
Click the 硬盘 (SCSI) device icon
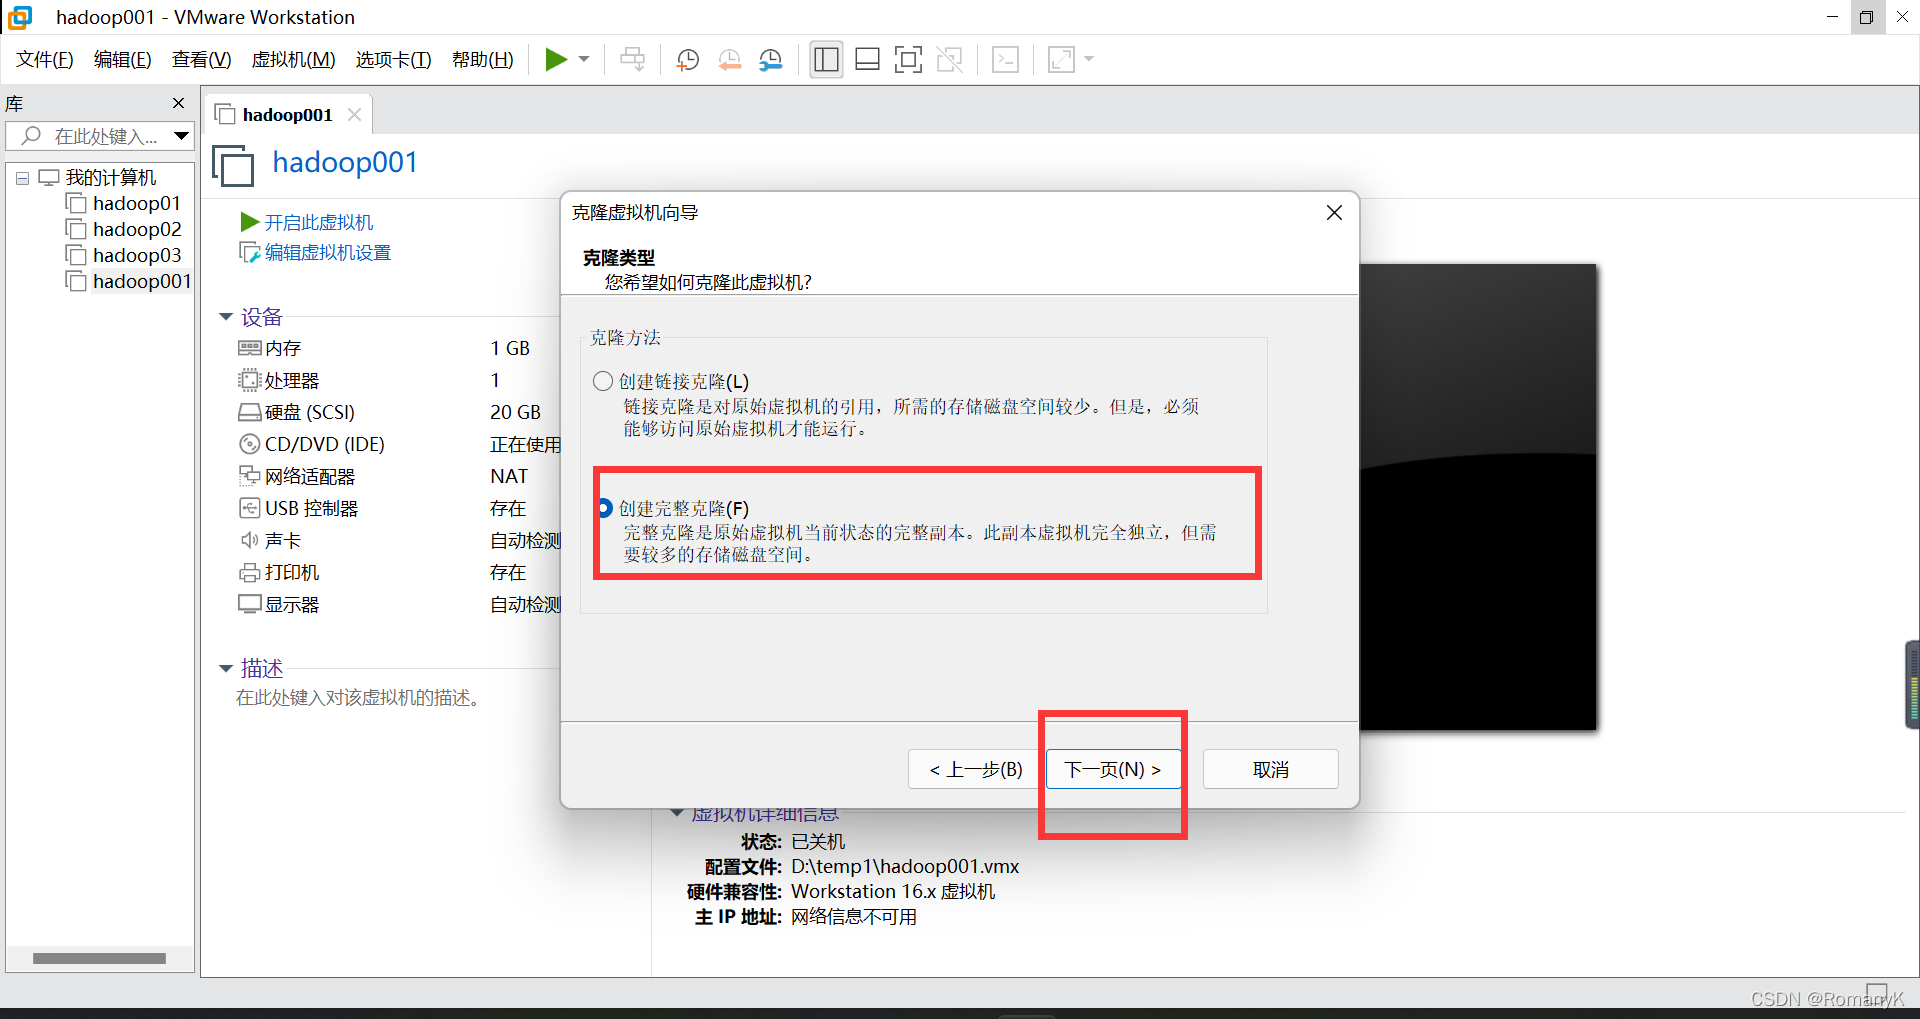click(249, 412)
